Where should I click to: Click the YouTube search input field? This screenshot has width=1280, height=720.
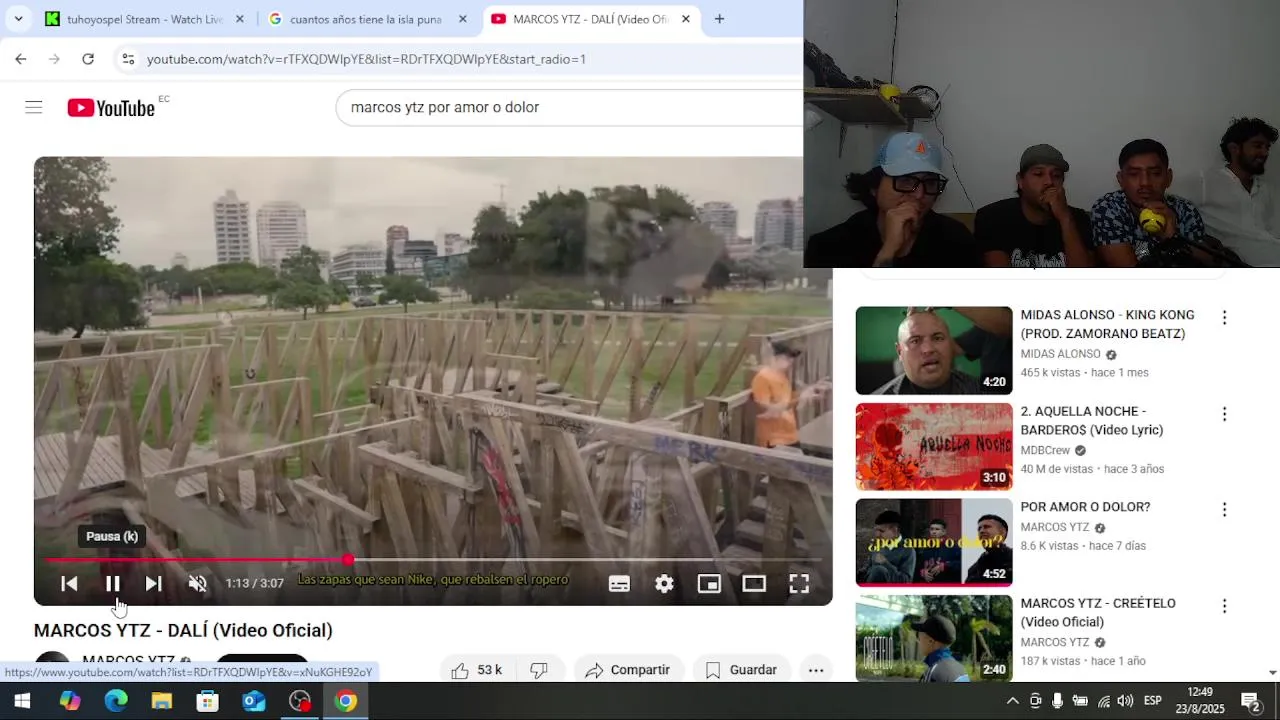coord(570,107)
